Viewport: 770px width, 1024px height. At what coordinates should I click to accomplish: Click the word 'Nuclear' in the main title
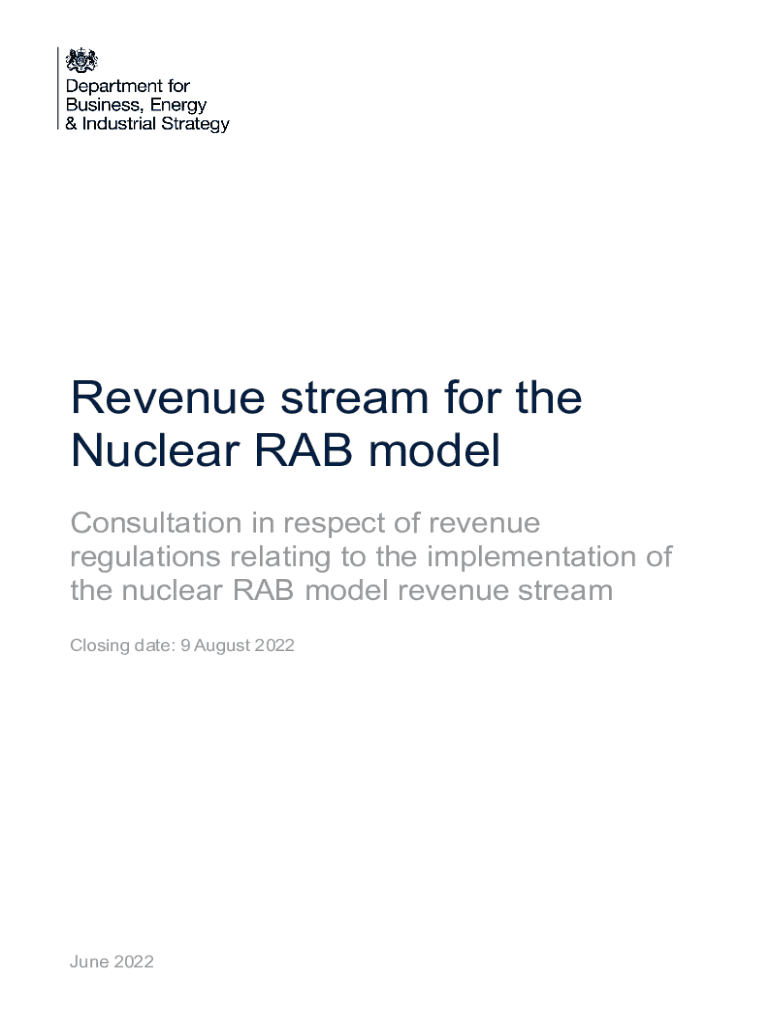139,452
